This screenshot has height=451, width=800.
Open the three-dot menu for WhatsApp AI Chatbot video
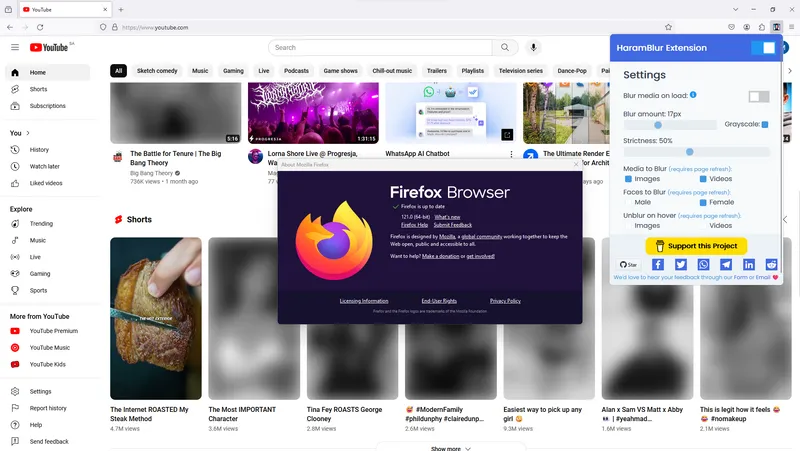[x=511, y=155]
